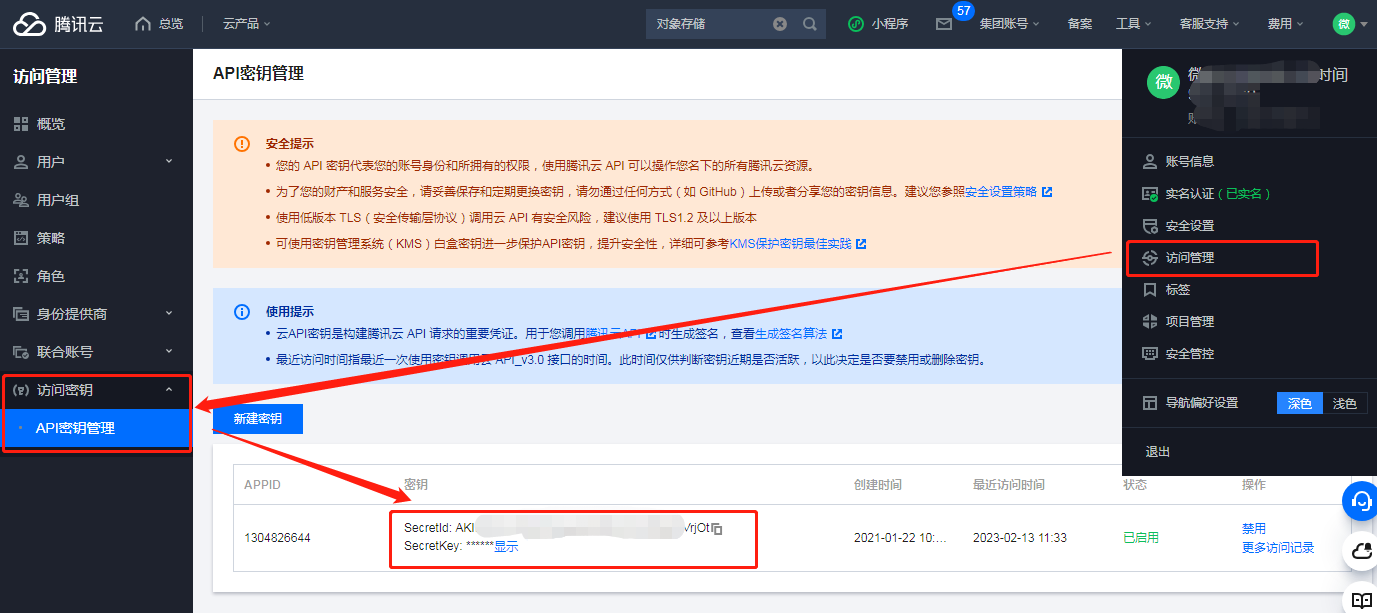Click 显示 to reveal the SecretKey

[506, 547]
